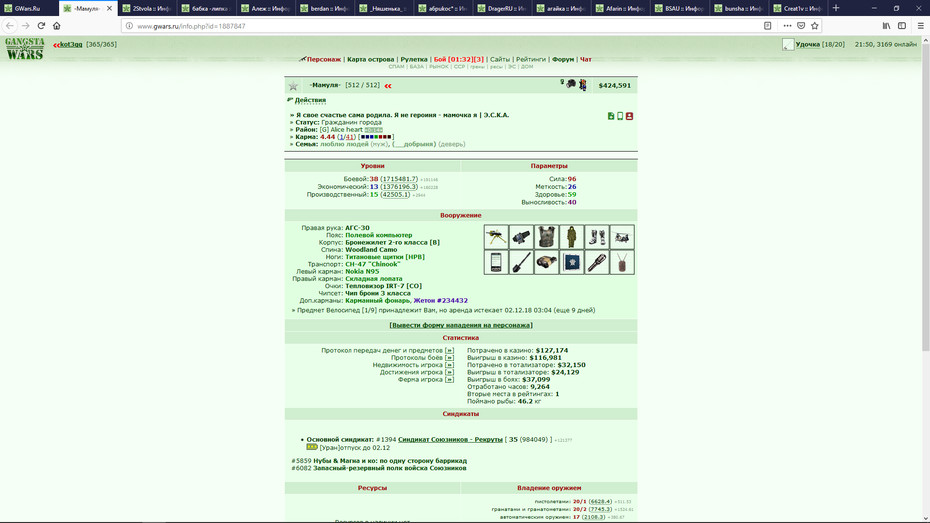Open the Рейтинги ratings page
The width and height of the screenshot is (930, 523).
531,59
